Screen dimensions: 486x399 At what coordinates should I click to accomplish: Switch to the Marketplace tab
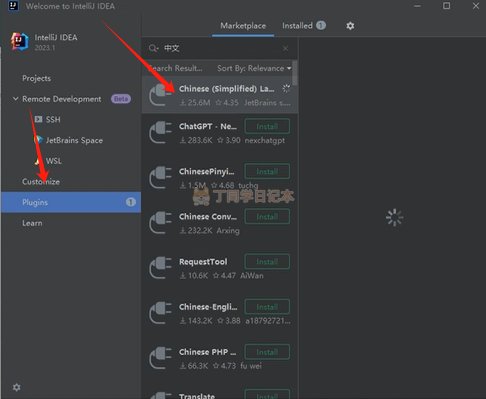pyautogui.click(x=243, y=26)
